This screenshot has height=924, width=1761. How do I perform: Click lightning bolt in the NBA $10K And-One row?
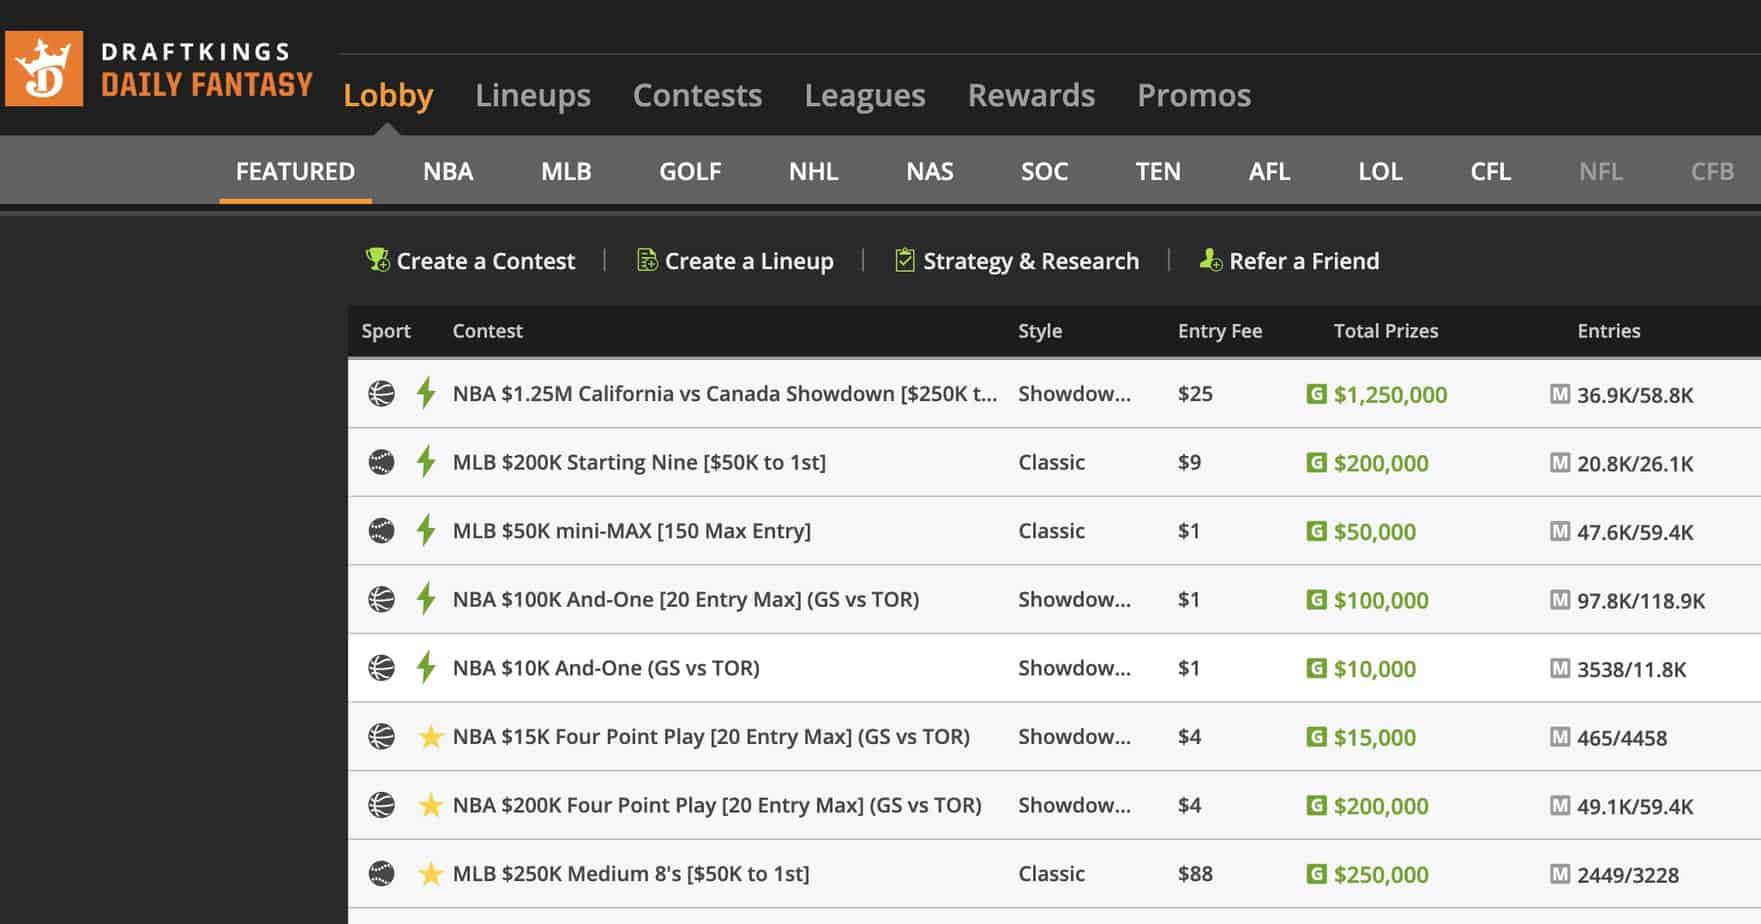pyautogui.click(x=426, y=667)
